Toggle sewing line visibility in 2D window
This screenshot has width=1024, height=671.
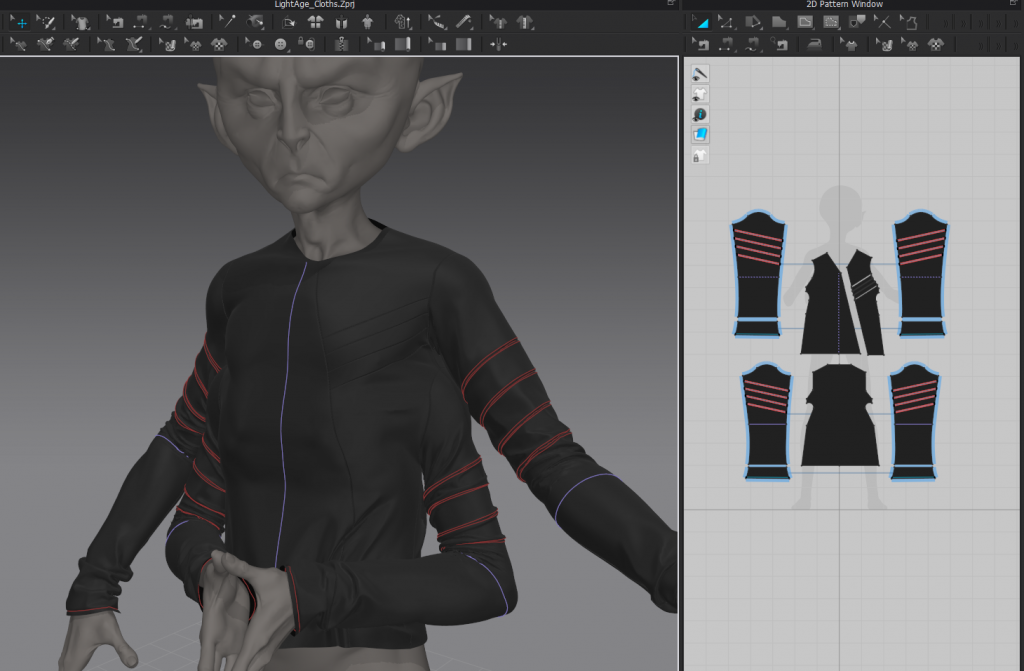[x=701, y=73]
